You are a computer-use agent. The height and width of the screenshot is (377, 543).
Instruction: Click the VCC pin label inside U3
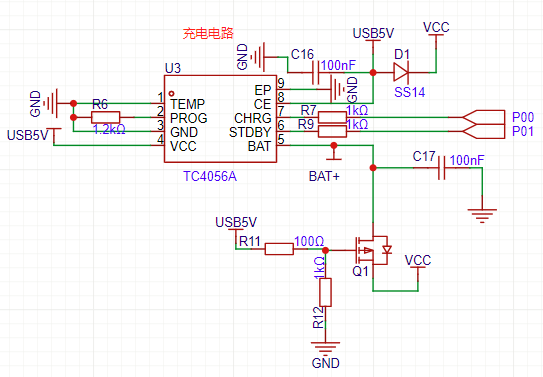coord(183,146)
